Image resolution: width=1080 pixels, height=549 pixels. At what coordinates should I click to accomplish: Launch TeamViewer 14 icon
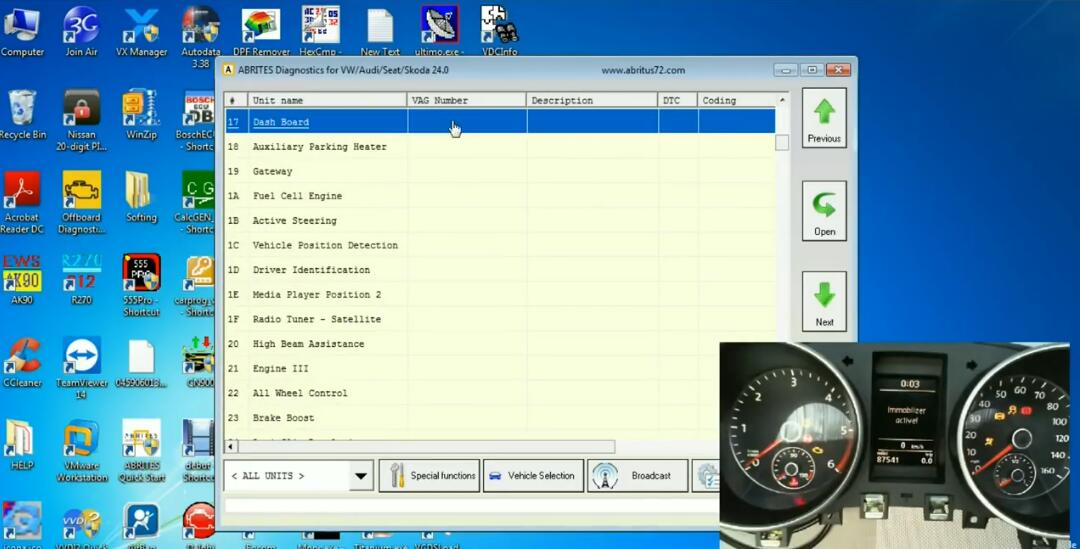point(81,366)
